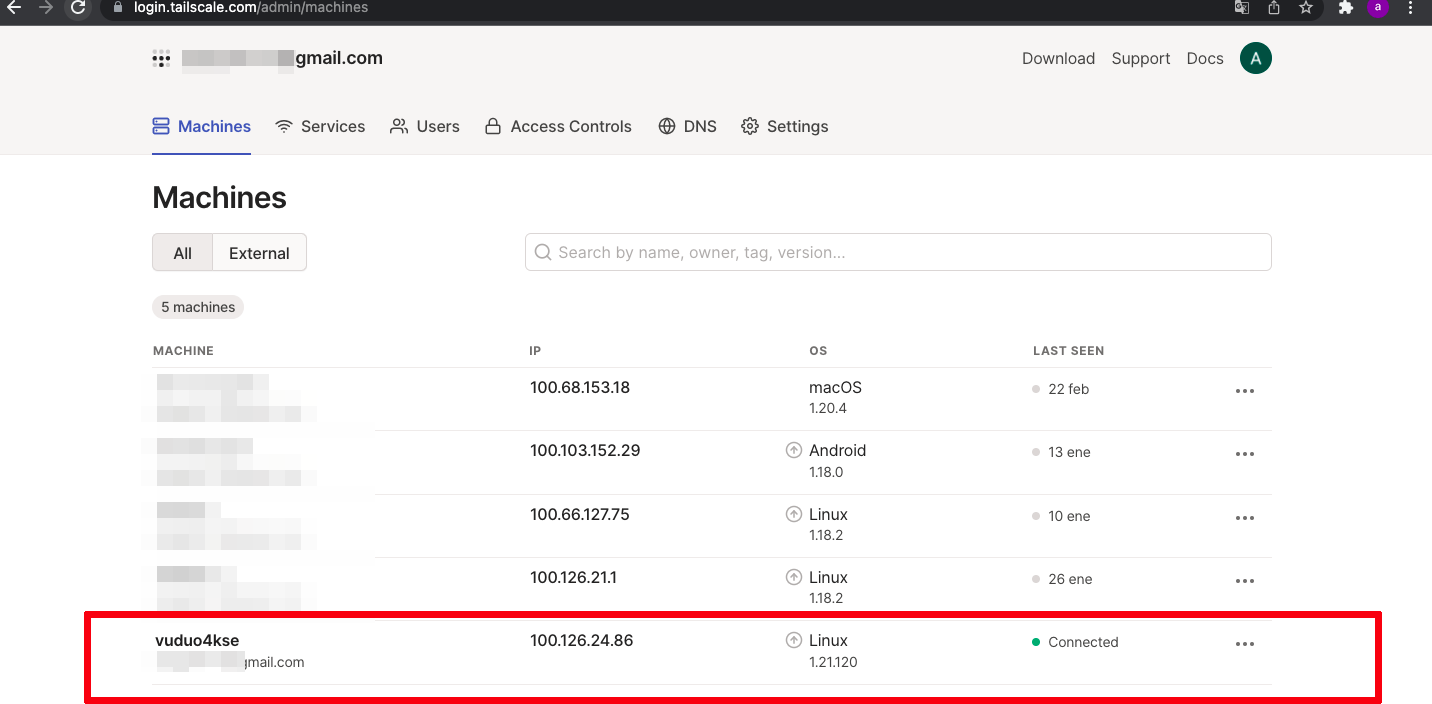Screen dimensions: 1432x704
Task: Bookmark this page with the star icon
Action: point(1305,8)
